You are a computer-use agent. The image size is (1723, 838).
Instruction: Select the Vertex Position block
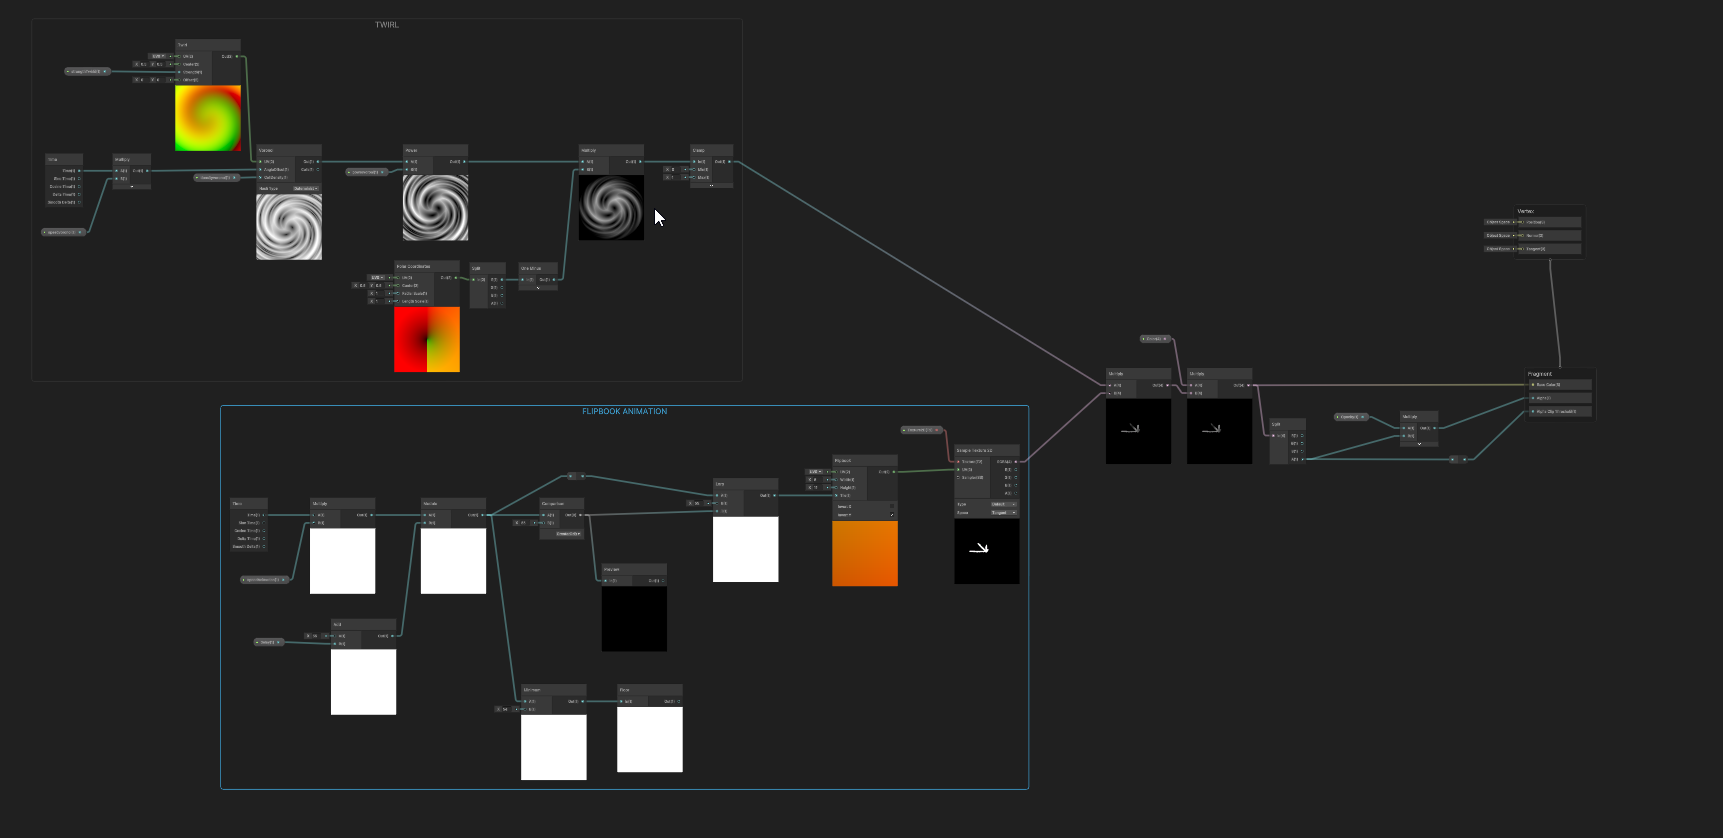[x=1548, y=222]
